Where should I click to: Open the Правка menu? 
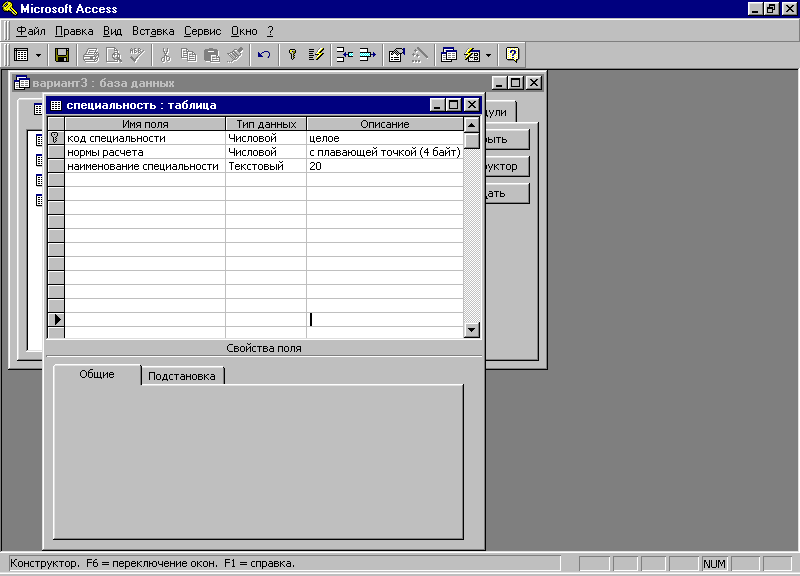[74, 31]
